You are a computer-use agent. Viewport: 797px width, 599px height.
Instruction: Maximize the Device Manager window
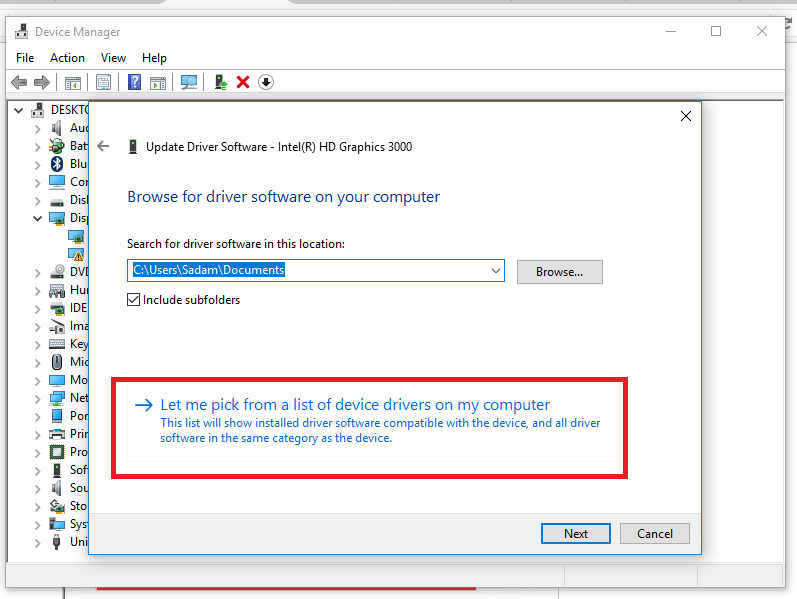(x=716, y=32)
